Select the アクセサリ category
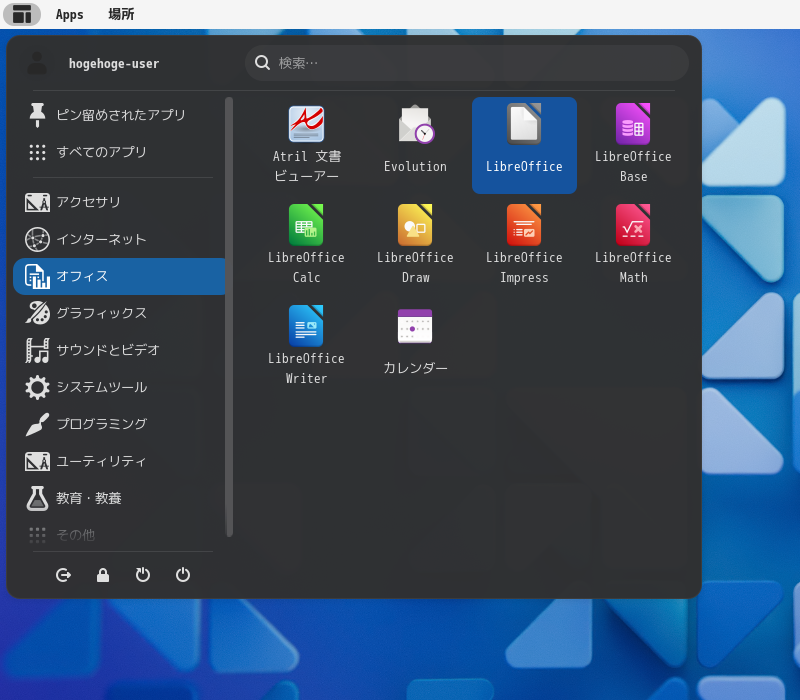This screenshot has width=800, height=700. point(119,203)
